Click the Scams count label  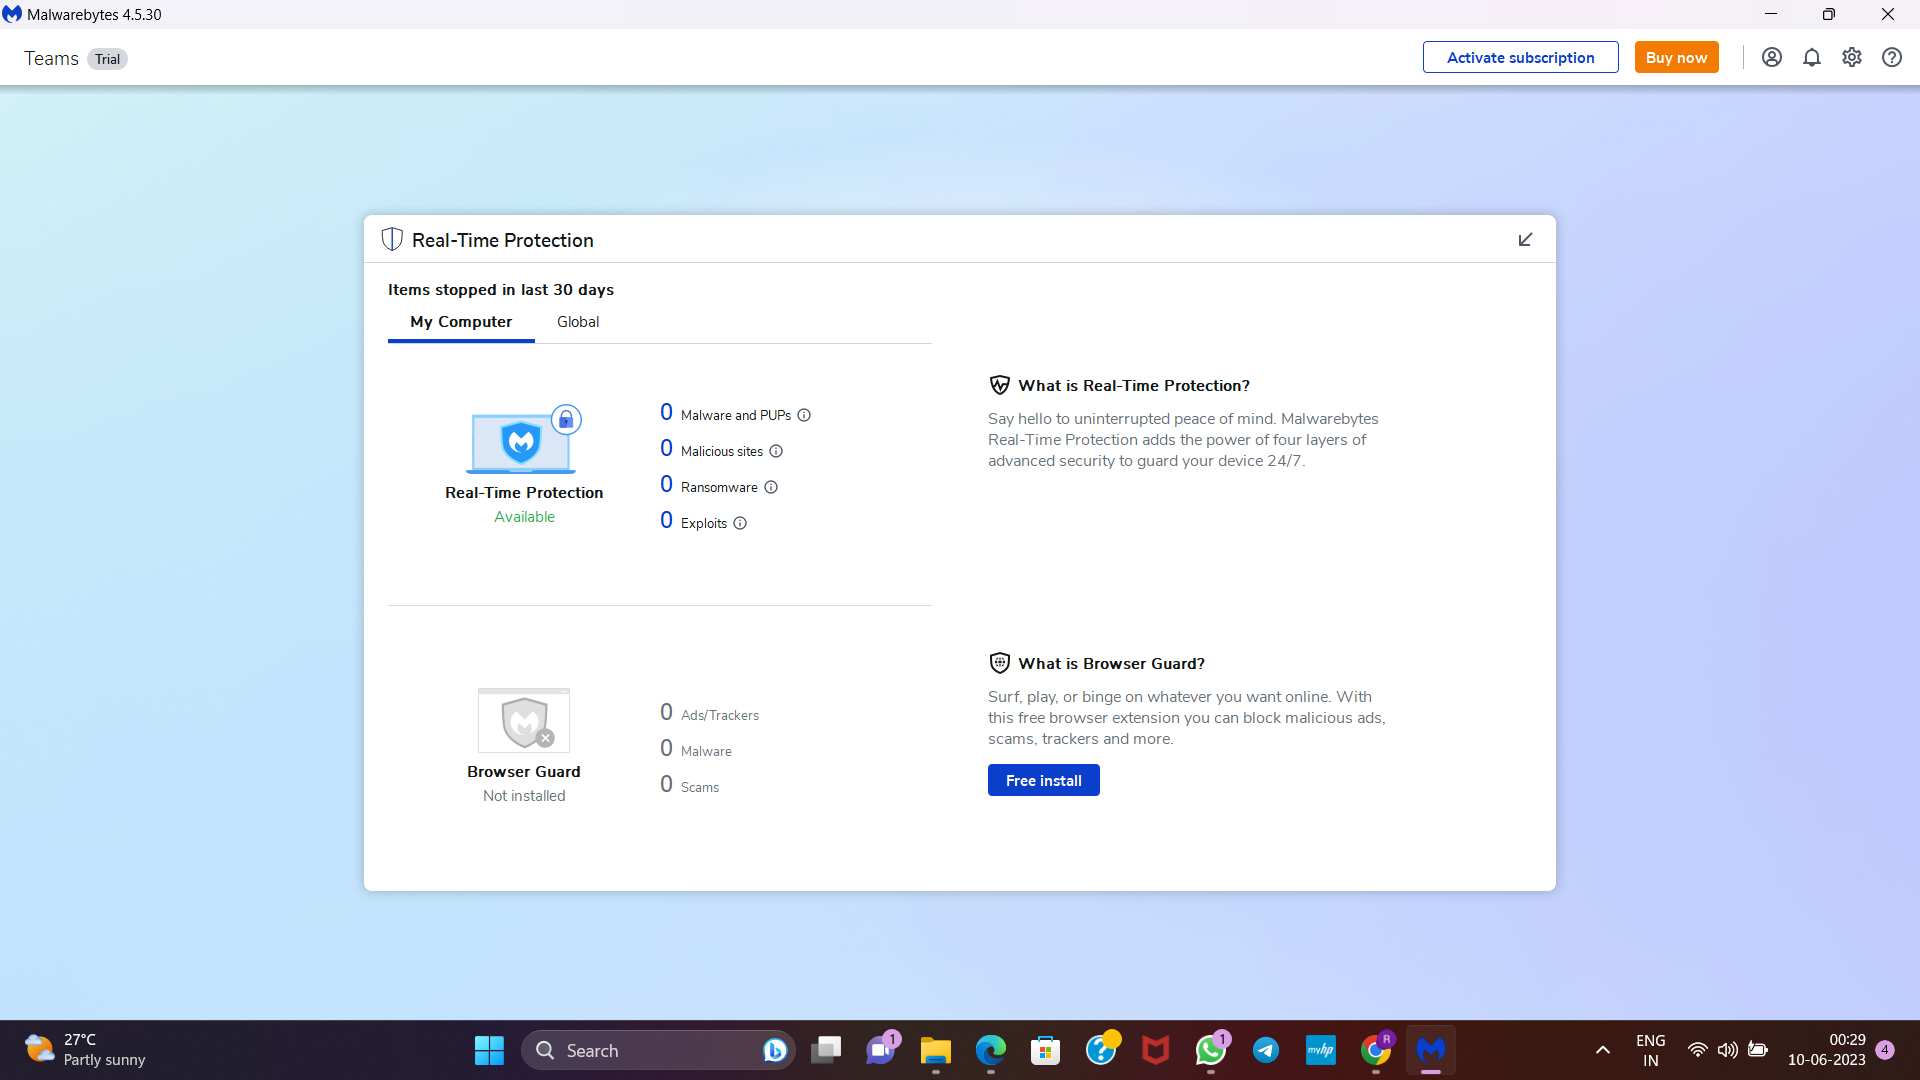tap(700, 787)
